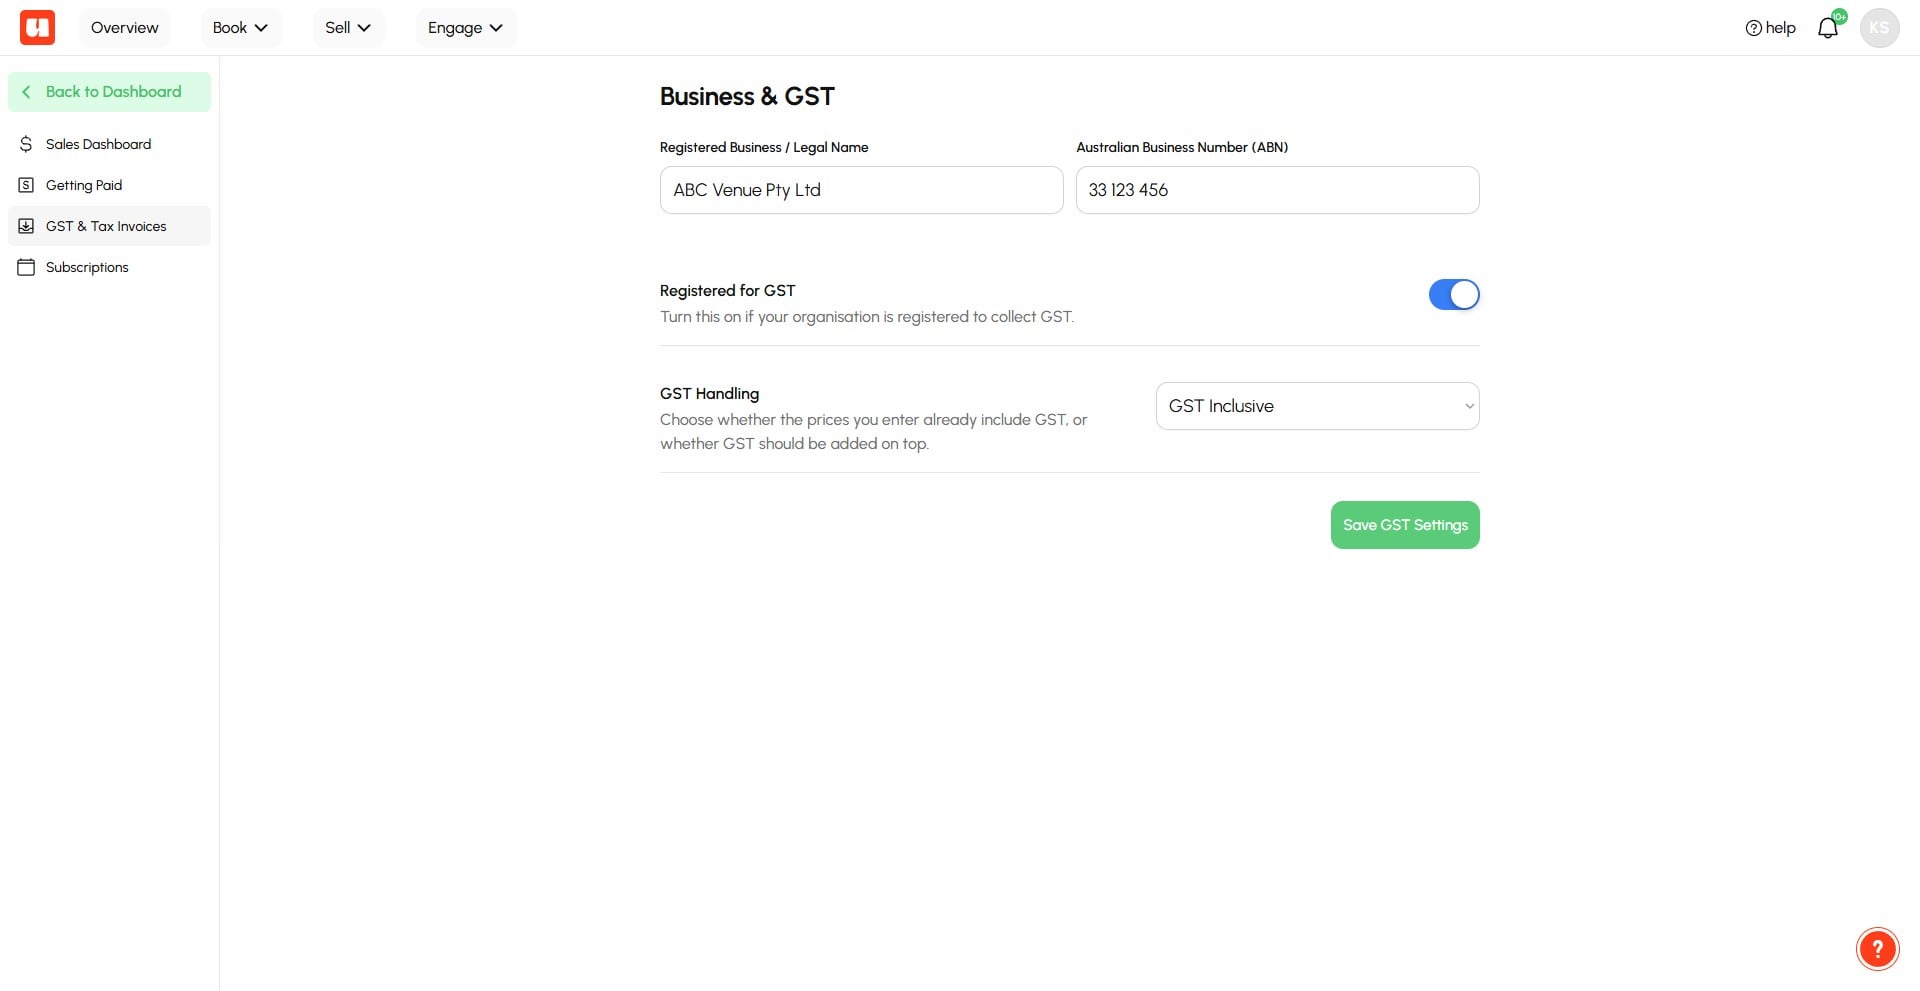Screen dimensions: 1920x991
Task: Expand the Engage menu
Action: 465,28
